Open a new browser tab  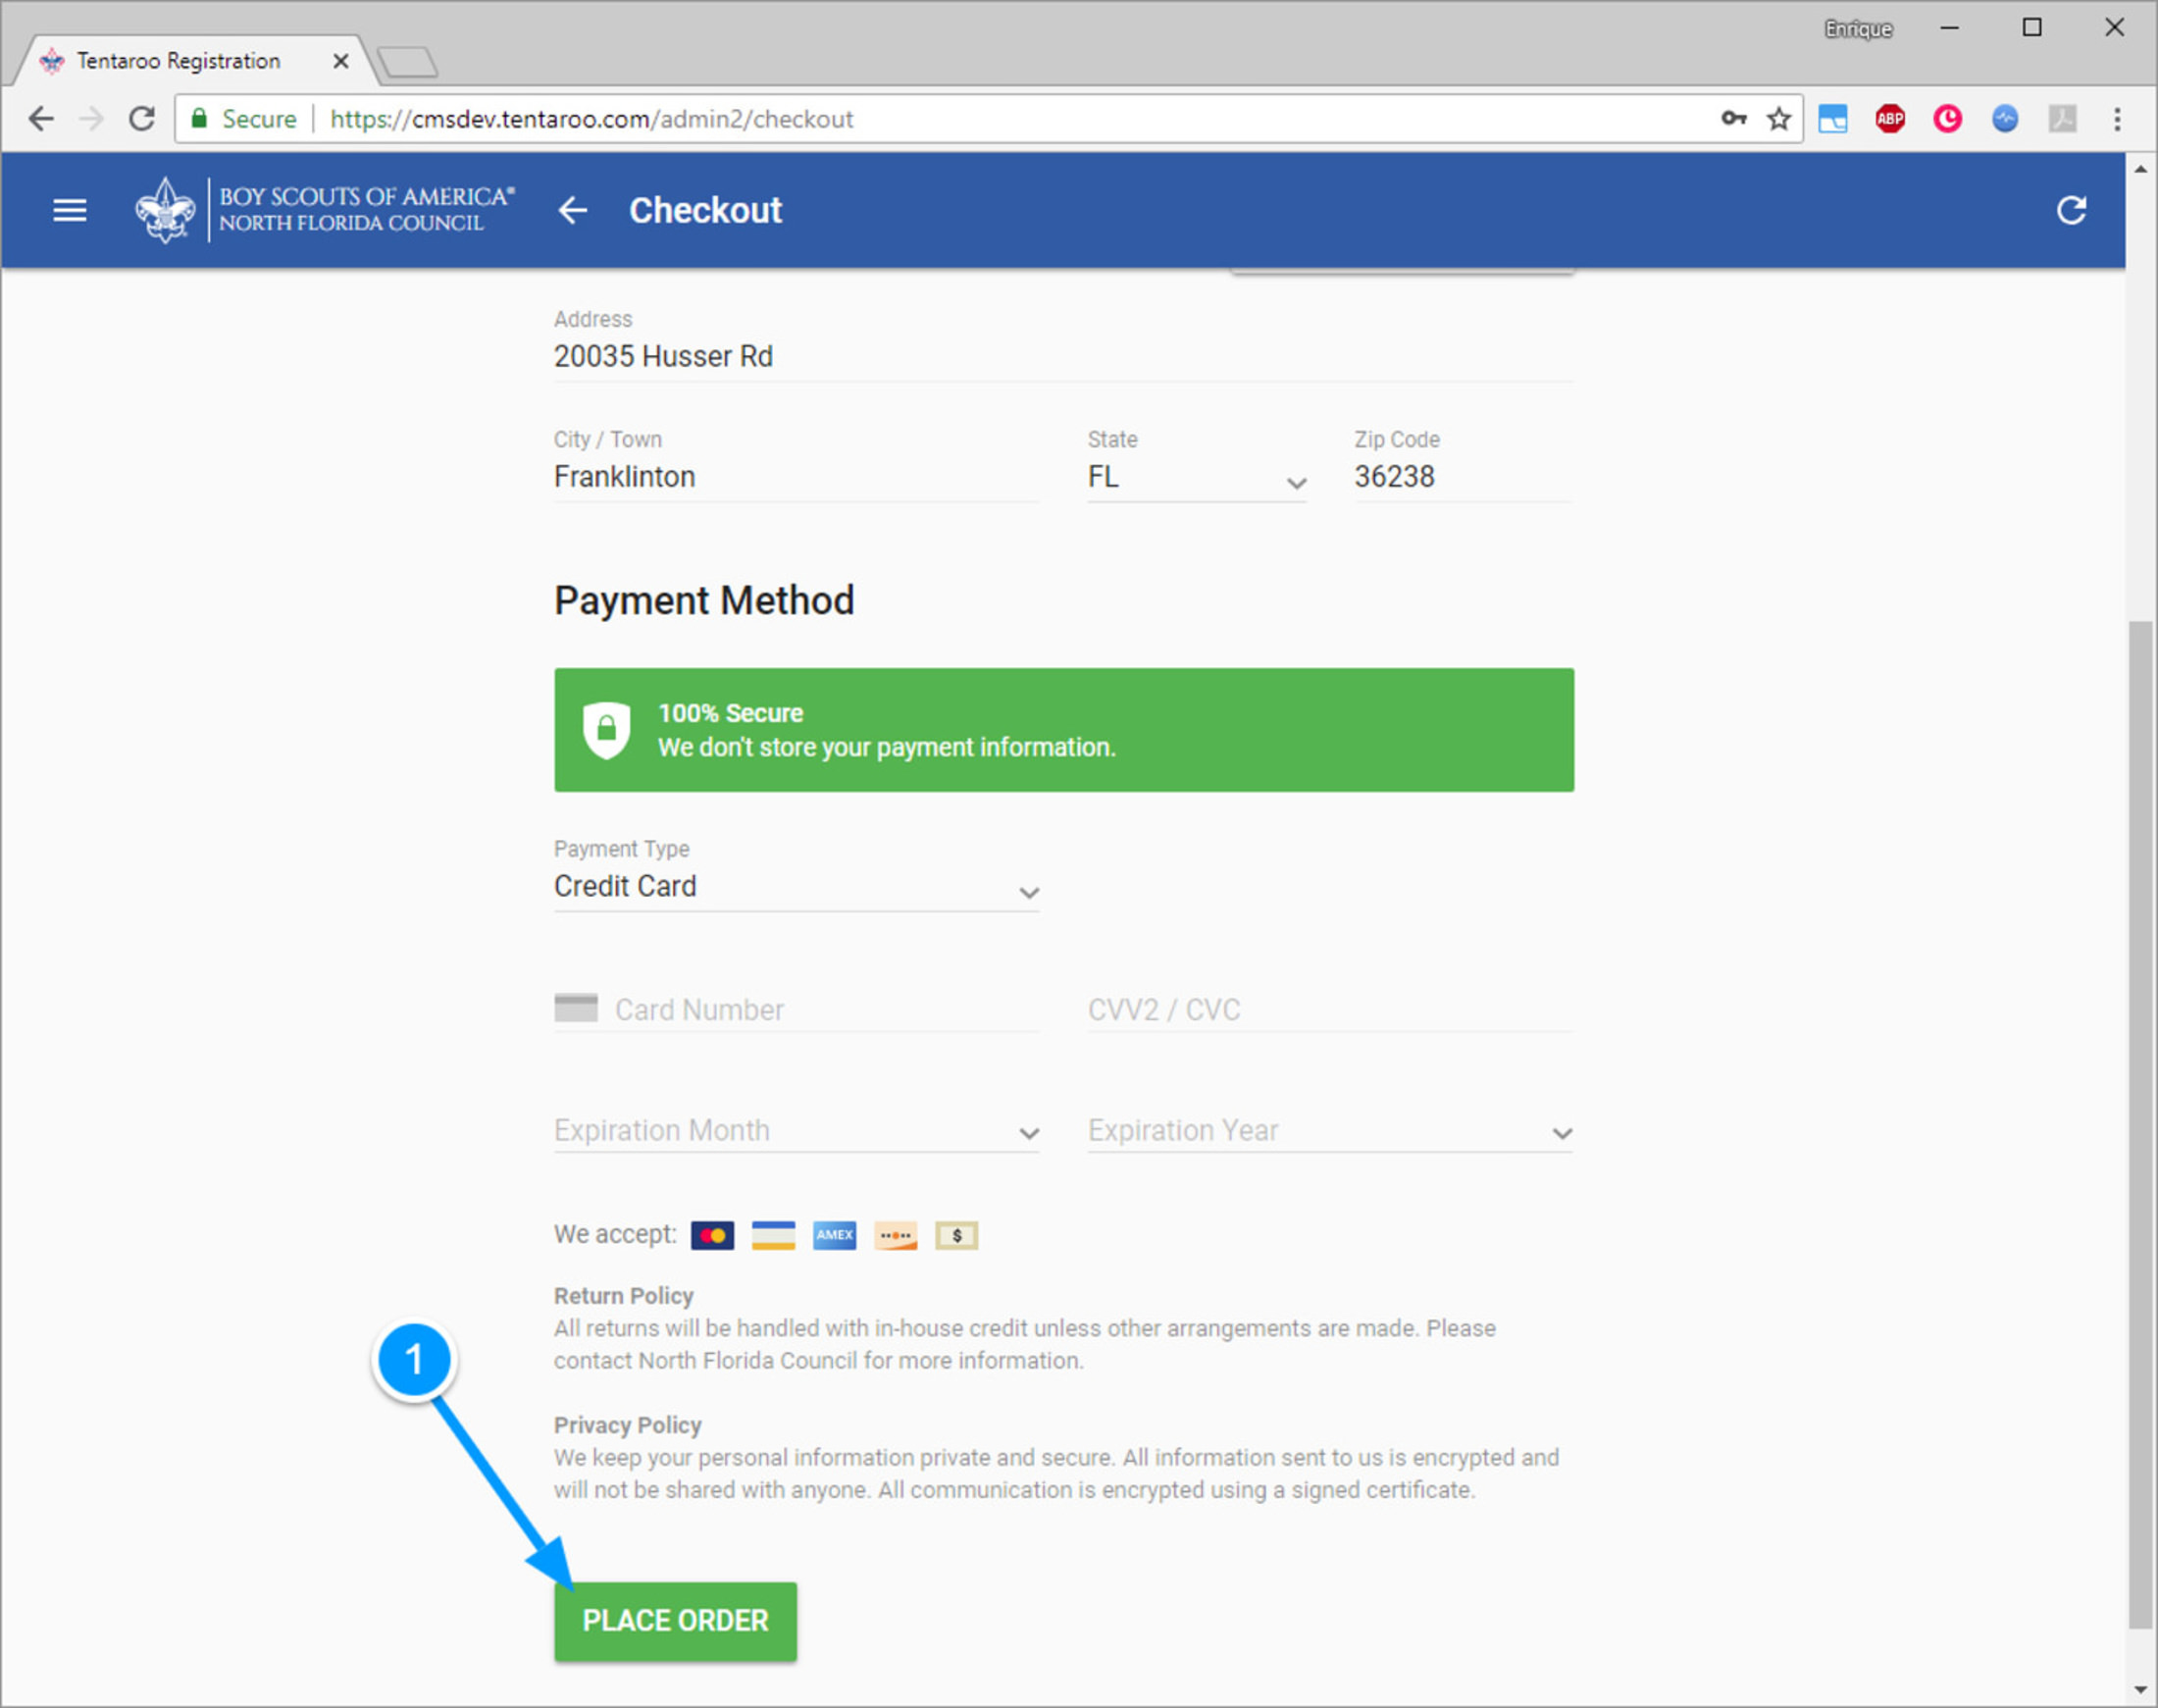(x=408, y=62)
